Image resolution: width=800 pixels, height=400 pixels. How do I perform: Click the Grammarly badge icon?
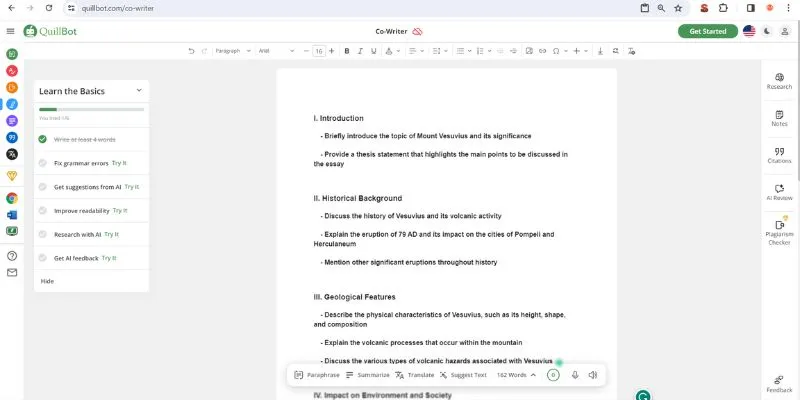(x=643, y=395)
